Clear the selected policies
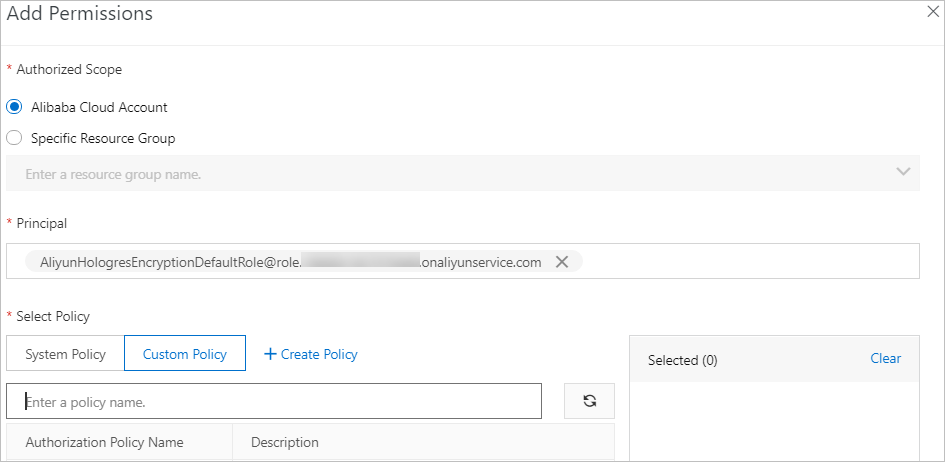 pyautogui.click(x=885, y=358)
